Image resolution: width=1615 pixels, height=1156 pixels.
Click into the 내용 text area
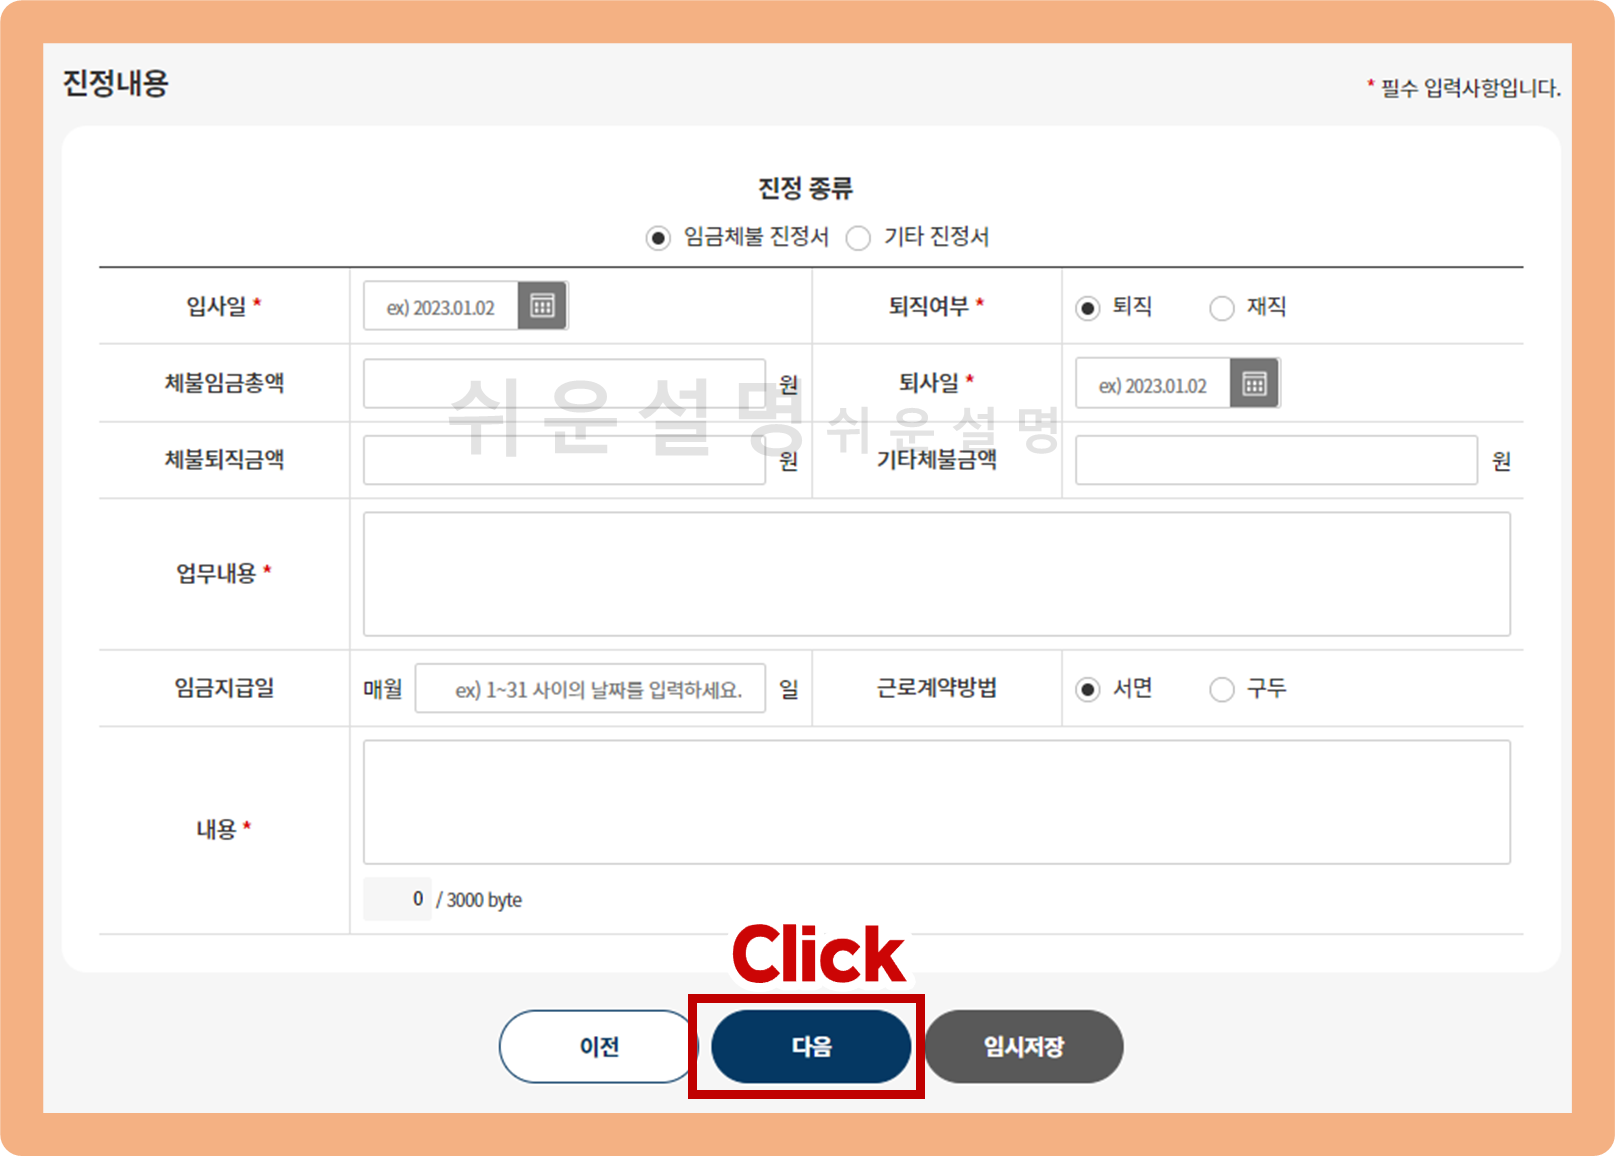937,802
